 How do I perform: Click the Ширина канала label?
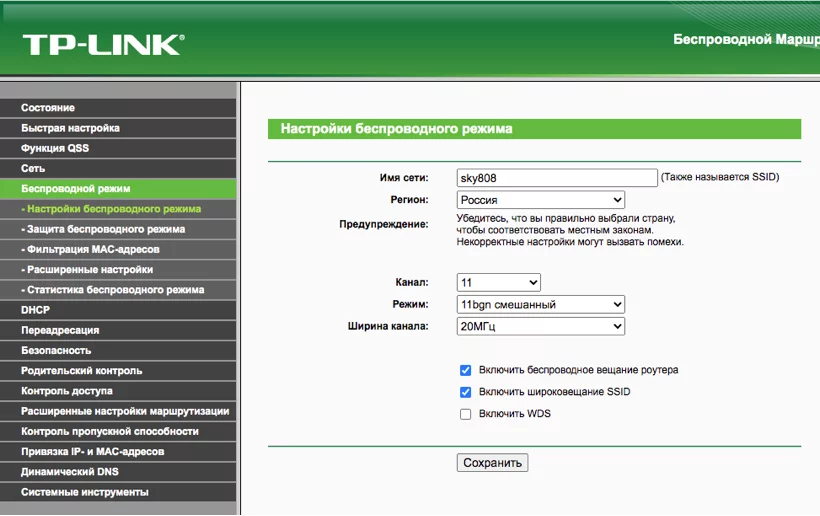388,326
